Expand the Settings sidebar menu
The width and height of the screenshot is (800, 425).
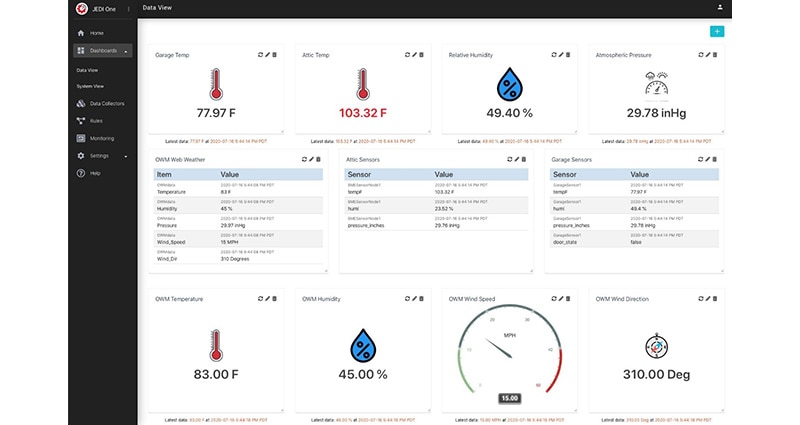click(126, 156)
